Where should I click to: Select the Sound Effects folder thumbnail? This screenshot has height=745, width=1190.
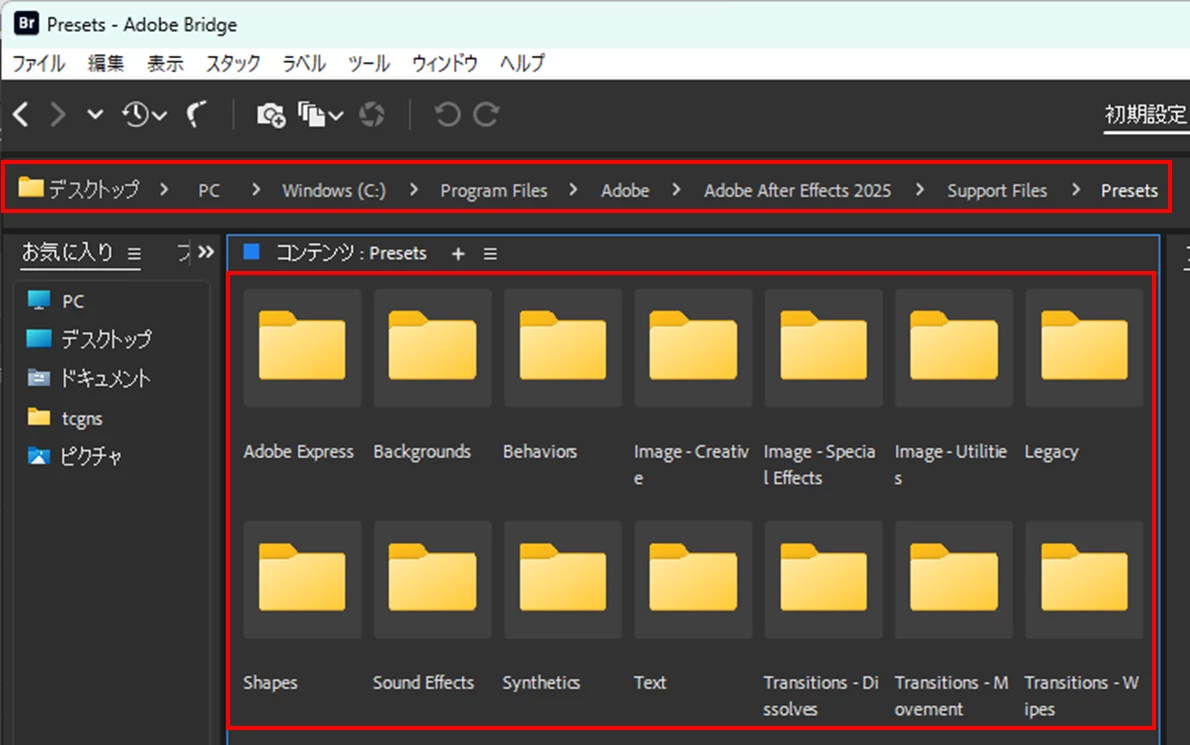coord(433,580)
